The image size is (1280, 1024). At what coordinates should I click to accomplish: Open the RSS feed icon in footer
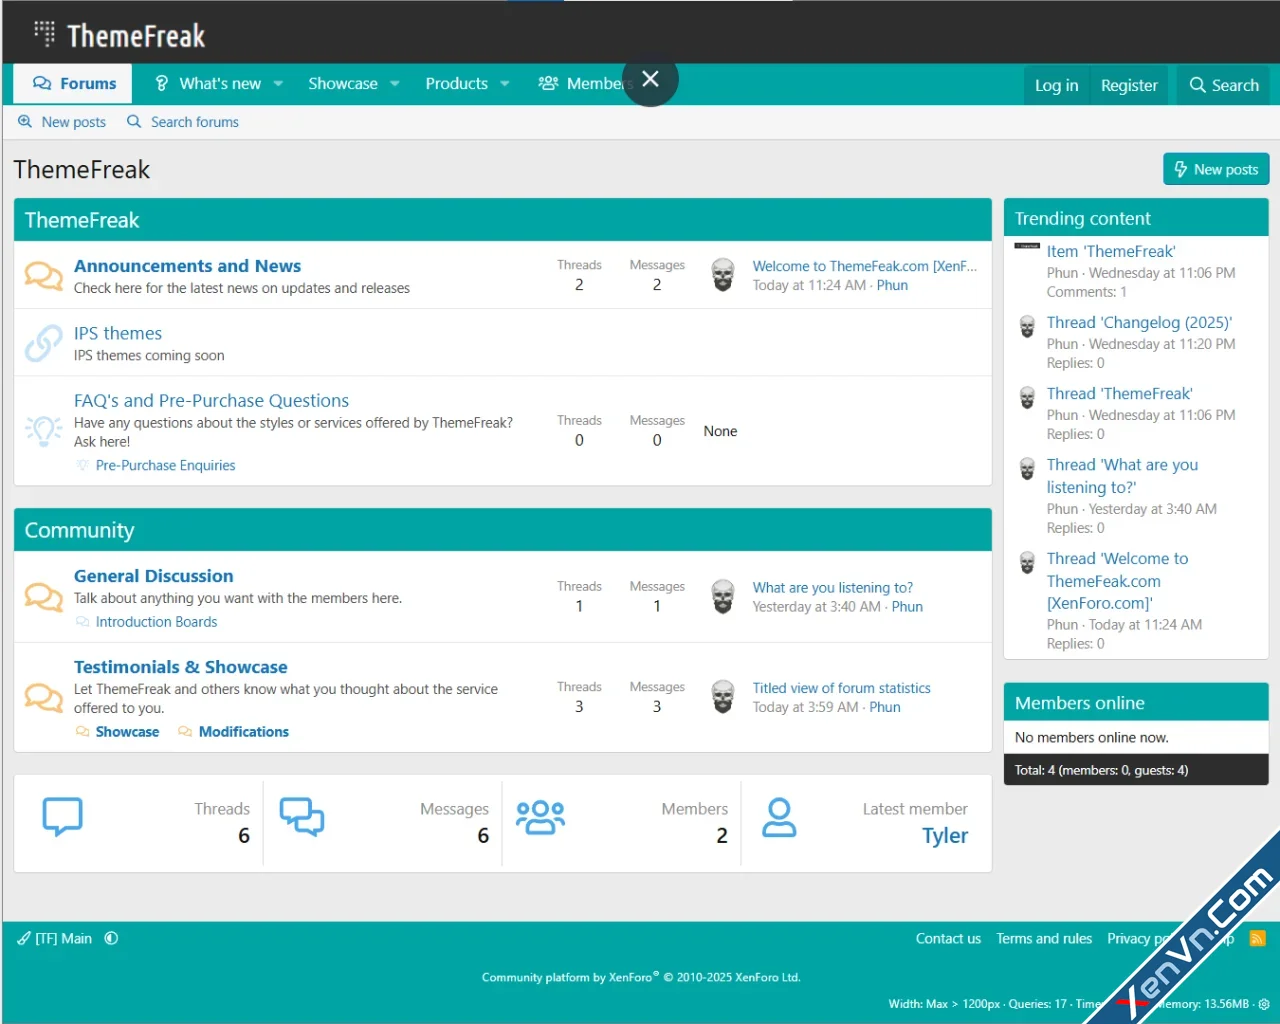[1258, 938]
